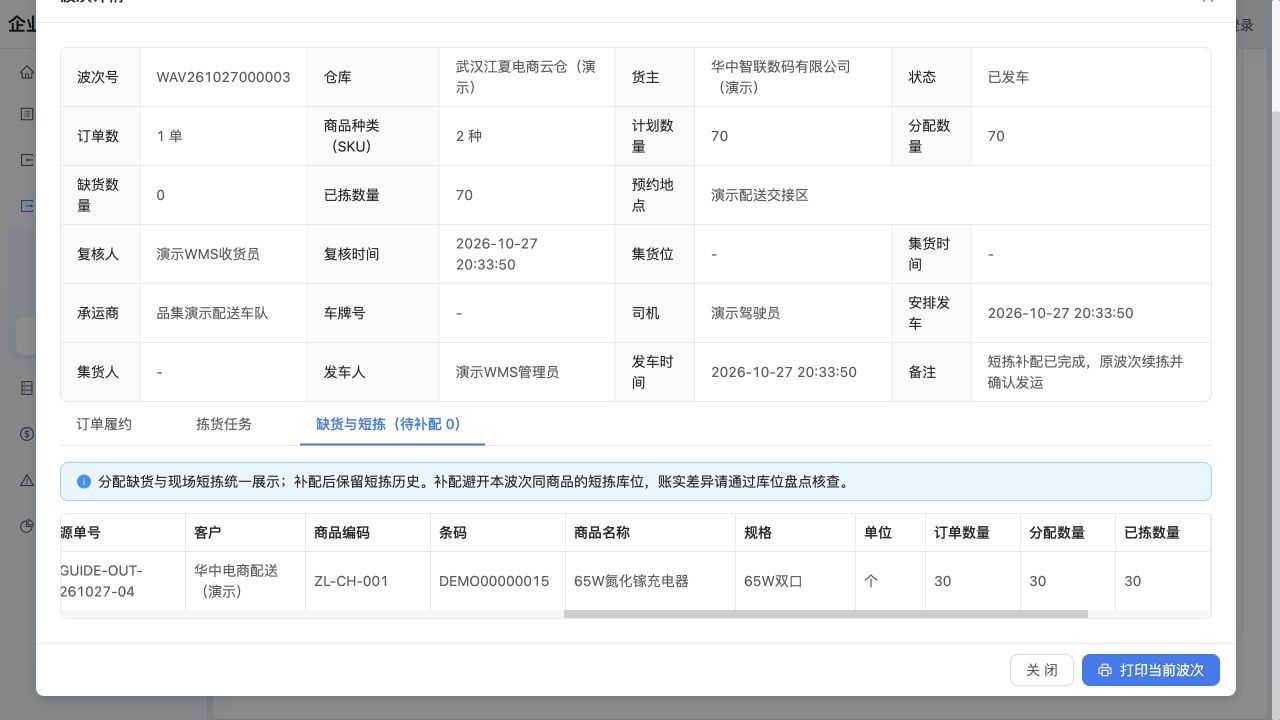
Task: Click barcode DEMO00000015
Action: pos(494,581)
